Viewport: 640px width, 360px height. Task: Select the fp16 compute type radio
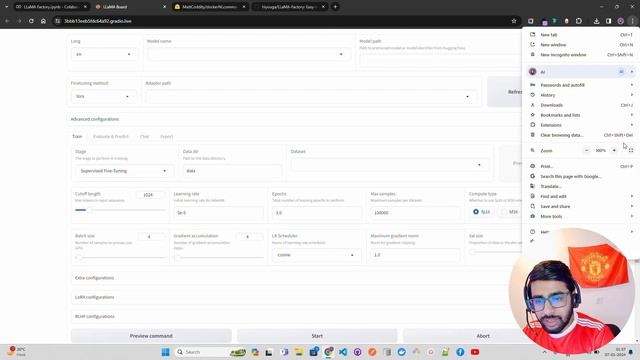point(476,212)
